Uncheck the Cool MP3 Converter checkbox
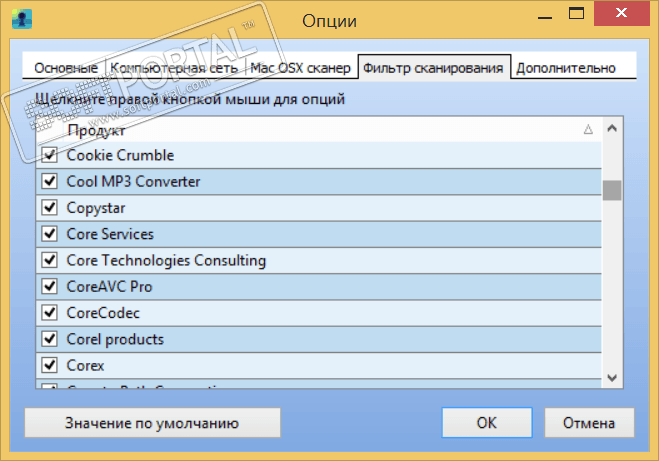Screen dimensions: 659x461 pos(50,182)
